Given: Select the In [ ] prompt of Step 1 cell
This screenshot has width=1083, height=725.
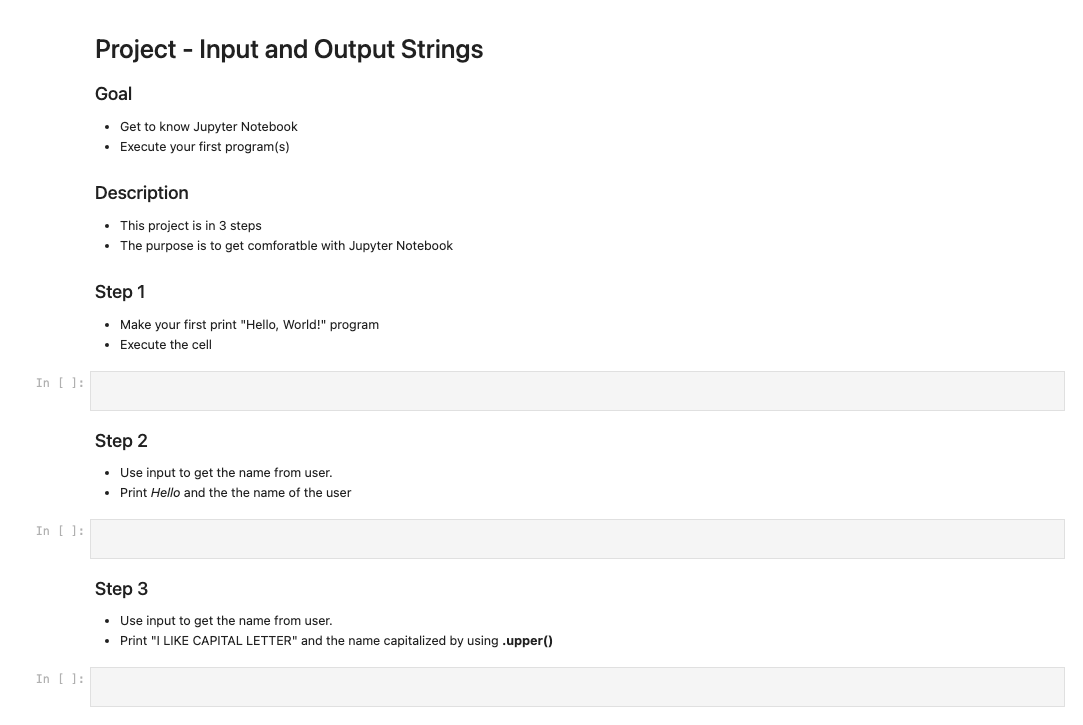Looking at the screenshot, I should click(60, 383).
